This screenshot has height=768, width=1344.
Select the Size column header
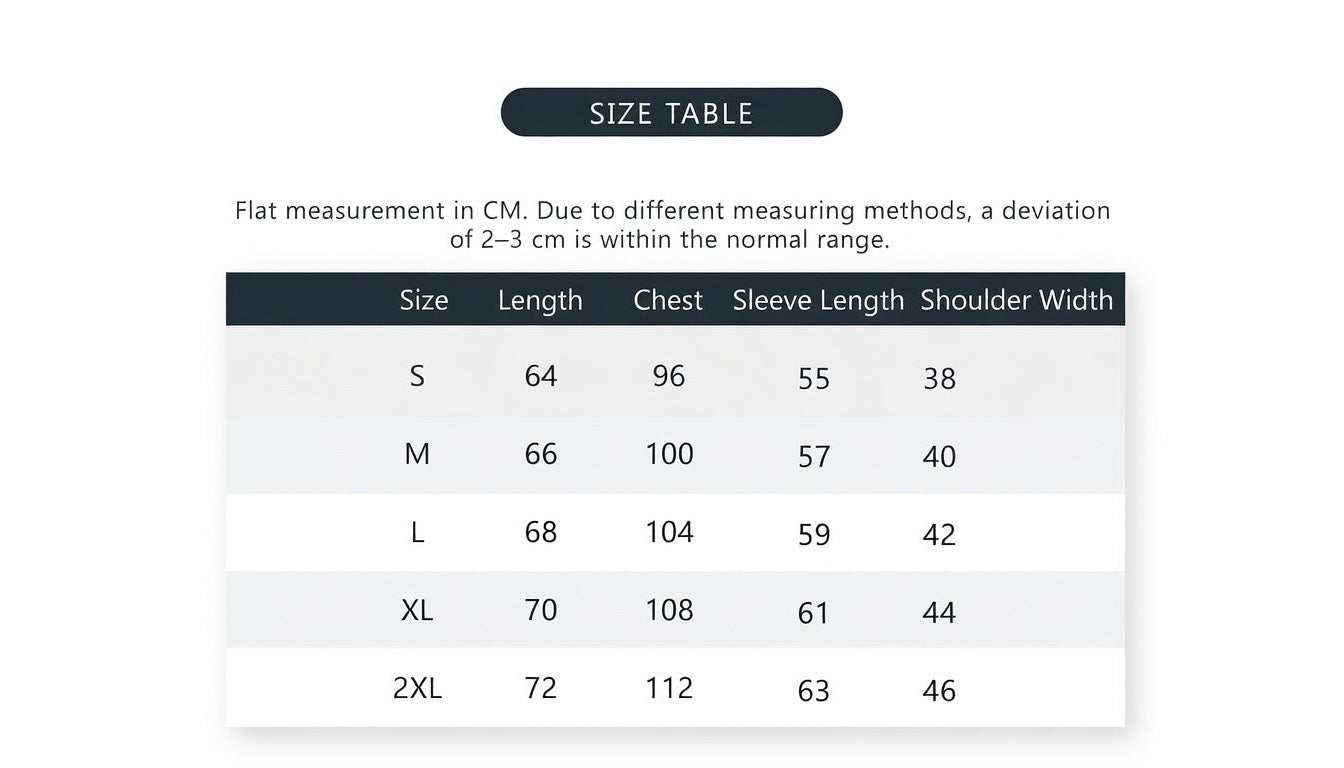pyautogui.click(x=424, y=300)
